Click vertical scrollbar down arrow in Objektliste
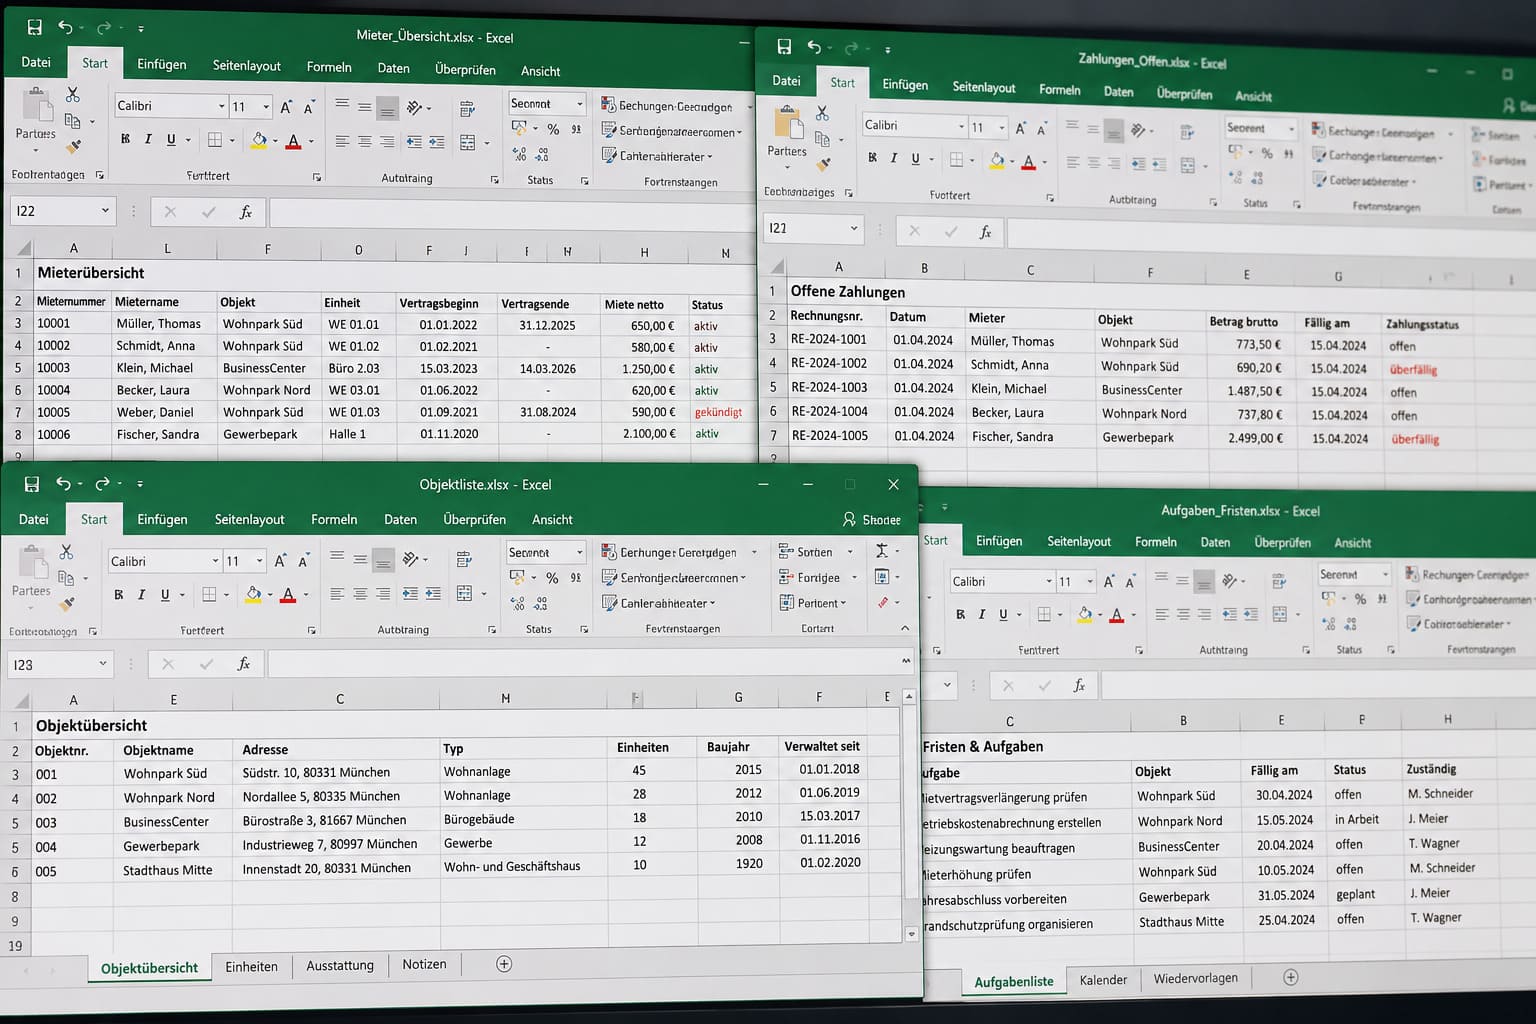 (x=911, y=934)
